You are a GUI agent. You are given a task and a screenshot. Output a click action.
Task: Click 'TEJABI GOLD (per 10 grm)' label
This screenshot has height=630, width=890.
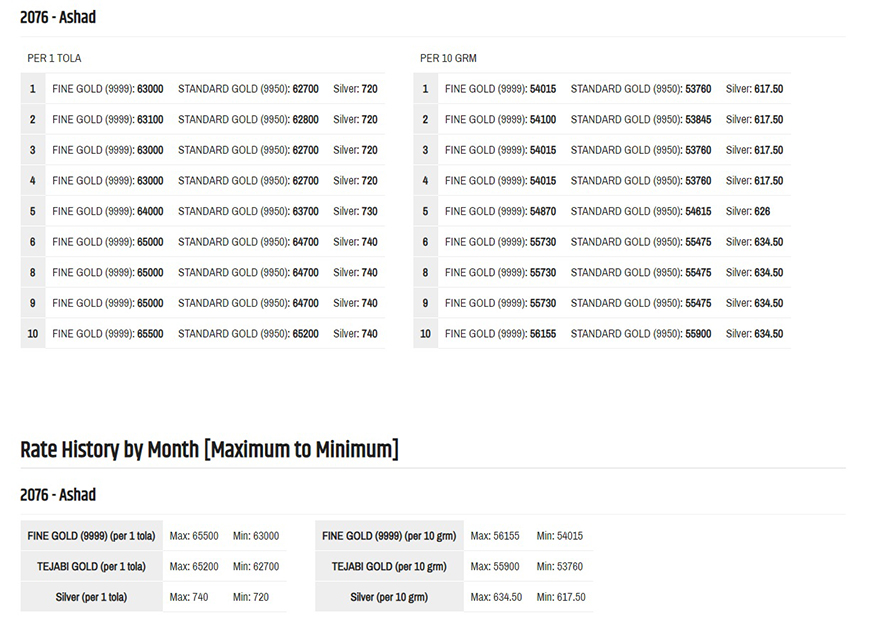tap(389, 566)
